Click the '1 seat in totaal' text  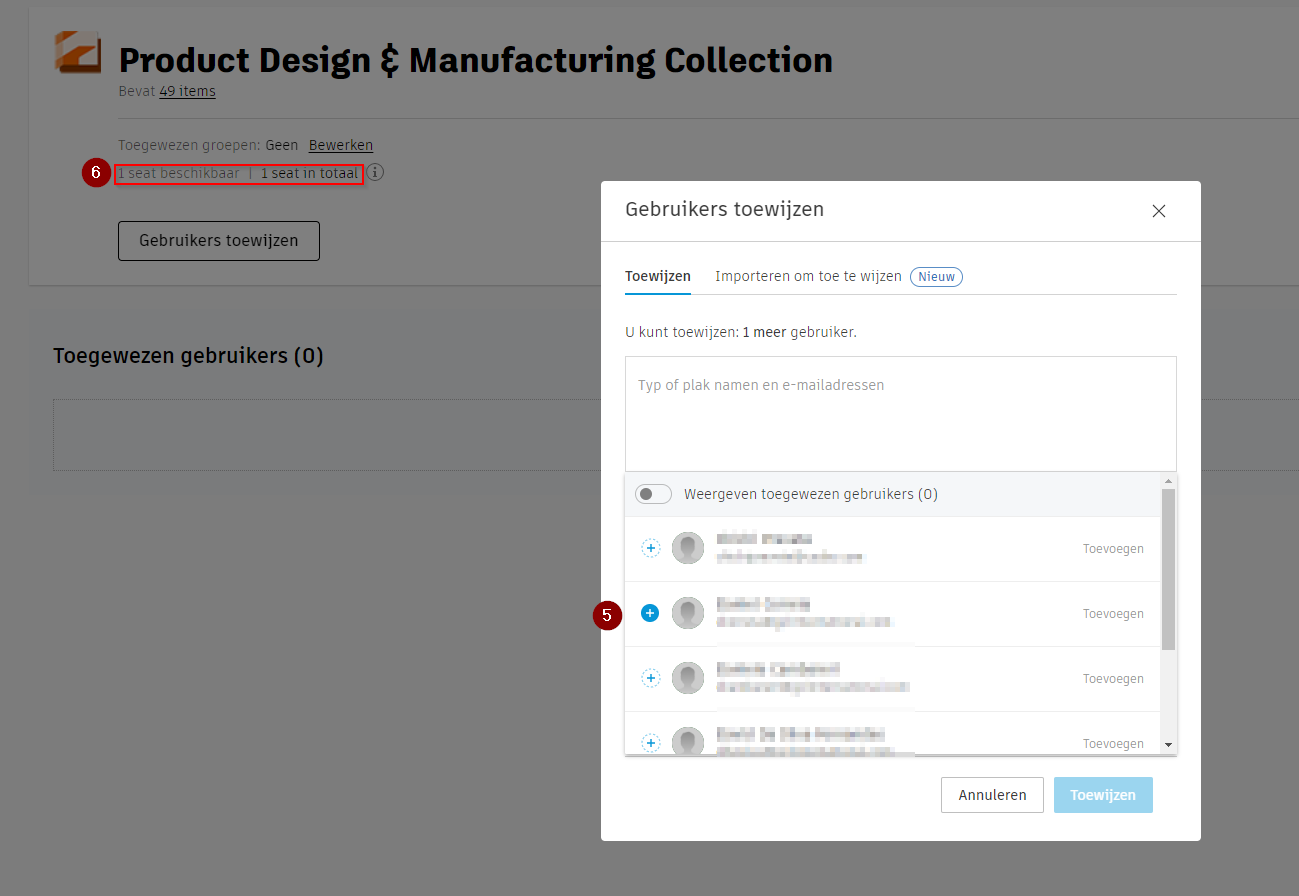click(x=309, y=173)
